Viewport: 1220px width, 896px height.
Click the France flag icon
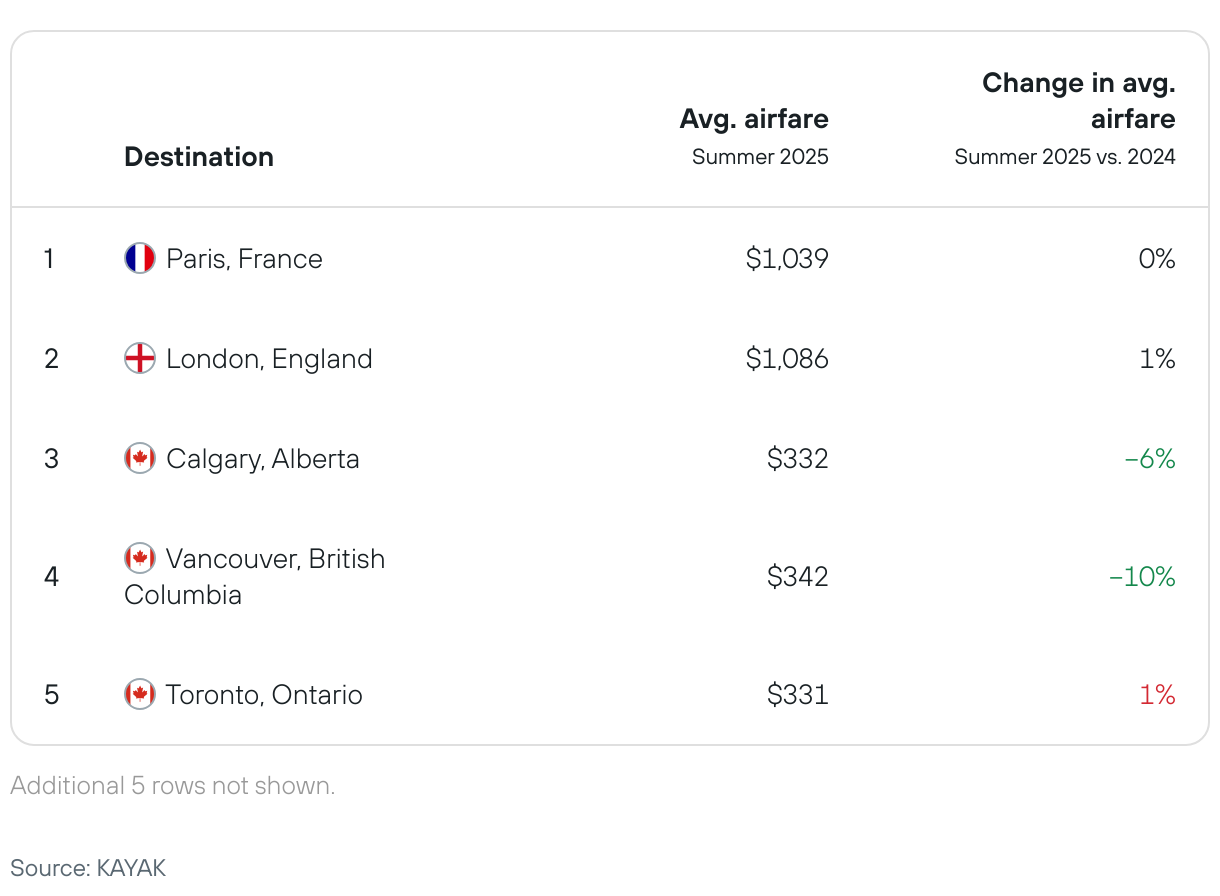140,259
